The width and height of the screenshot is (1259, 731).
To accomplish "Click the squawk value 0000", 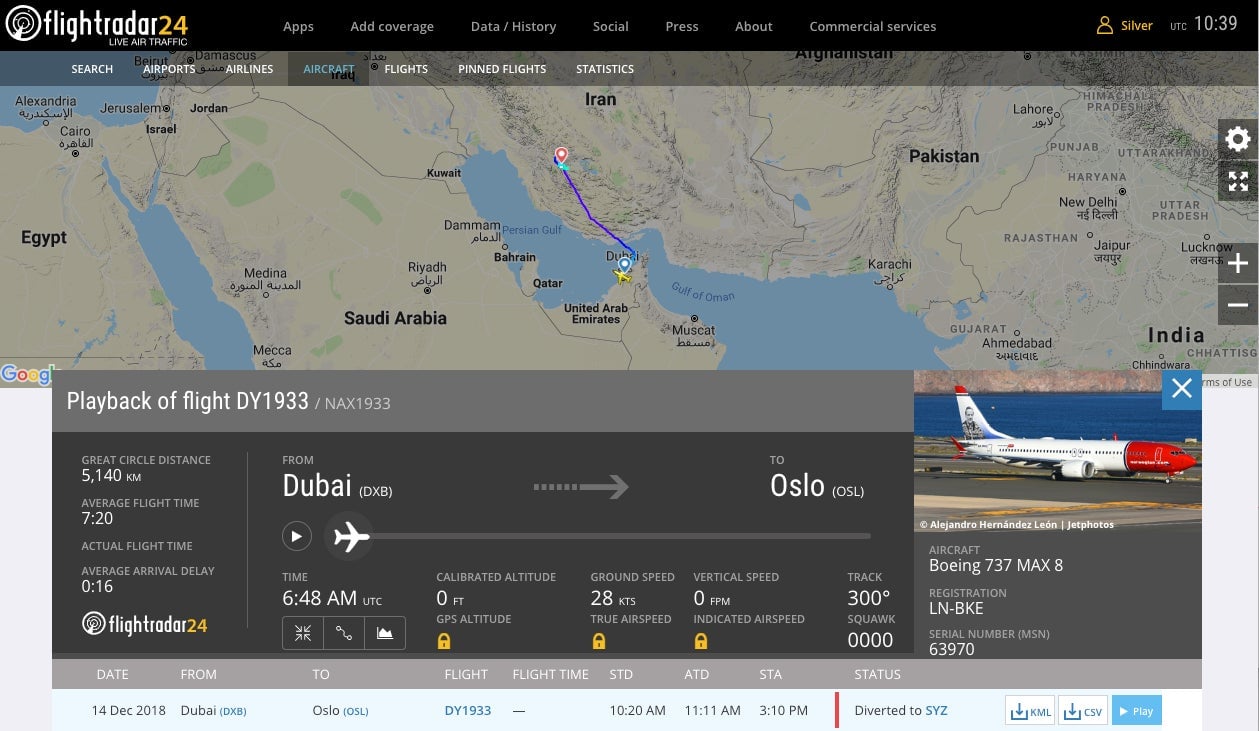I will (870, 640).
